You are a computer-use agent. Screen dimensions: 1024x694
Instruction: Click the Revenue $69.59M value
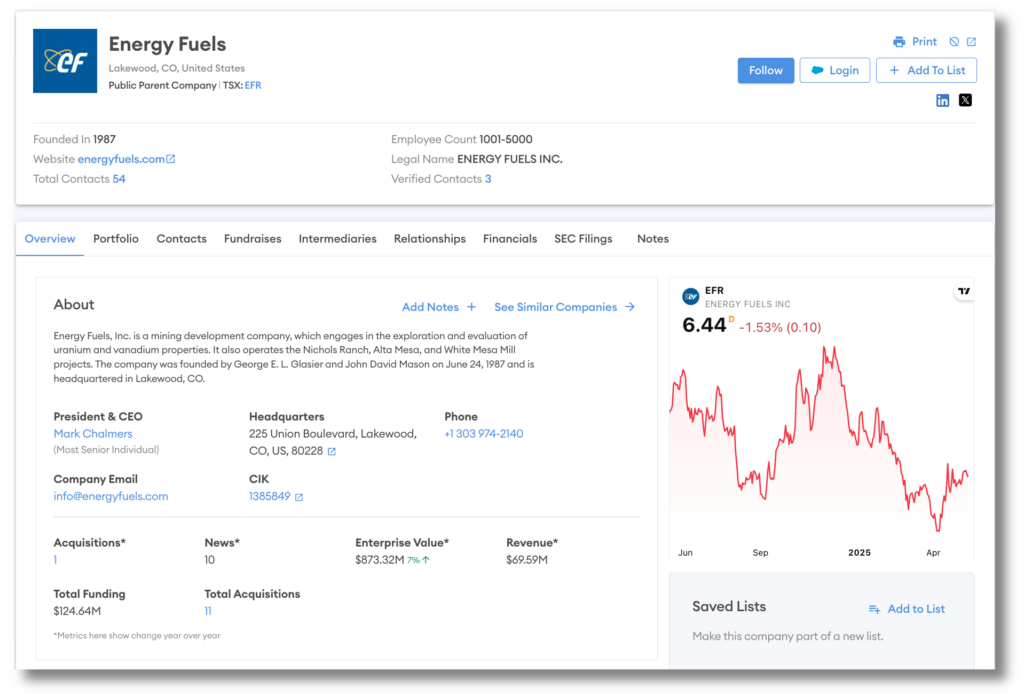point(527,560)
